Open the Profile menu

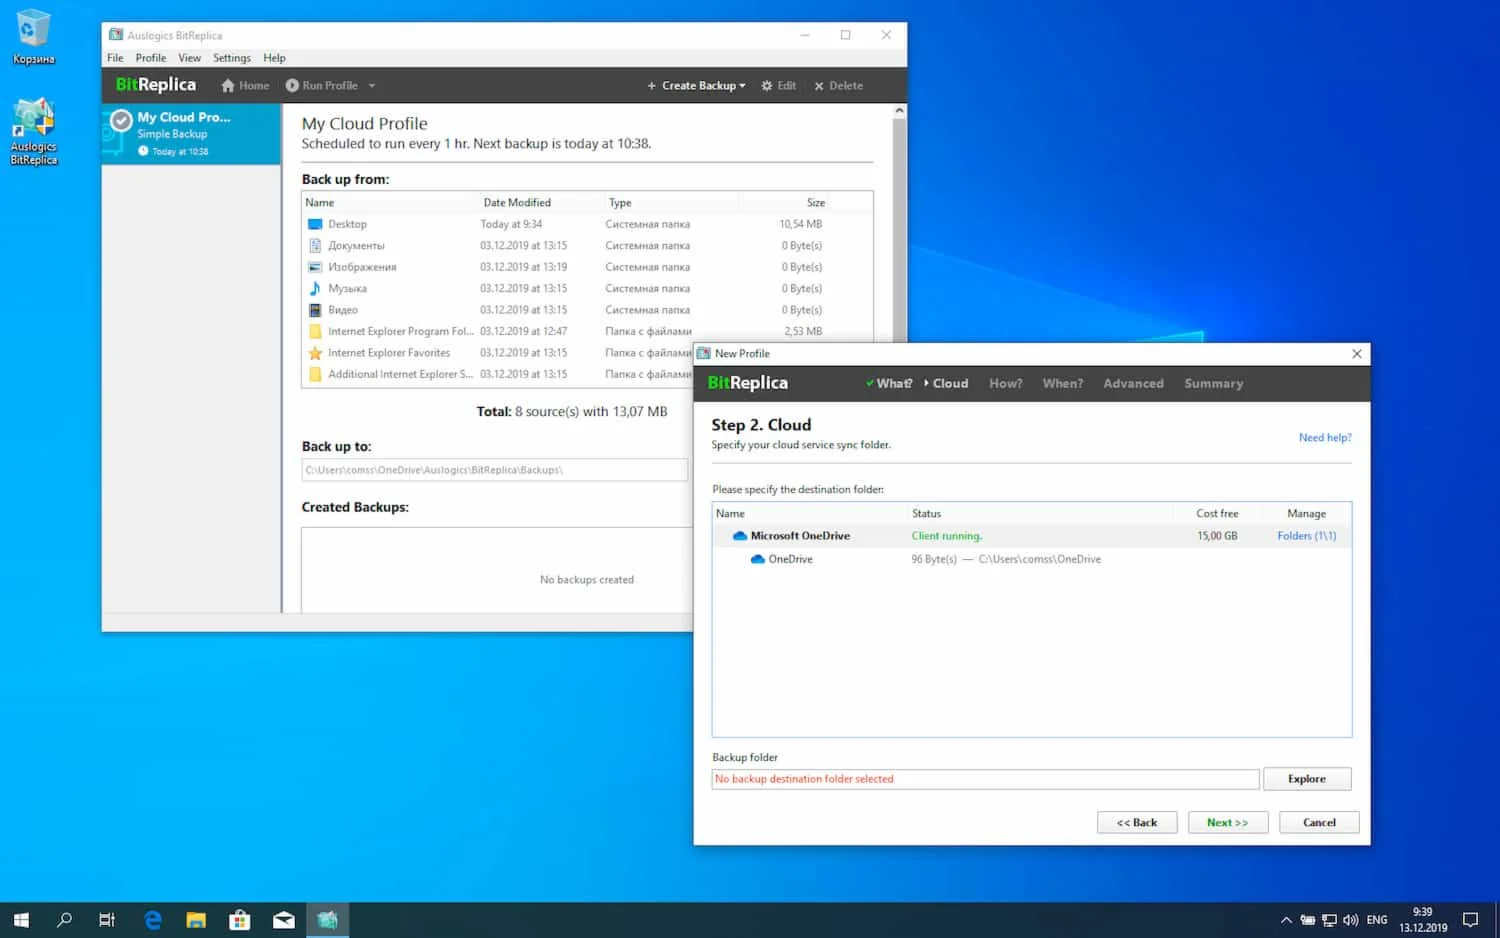click(151, 58)
